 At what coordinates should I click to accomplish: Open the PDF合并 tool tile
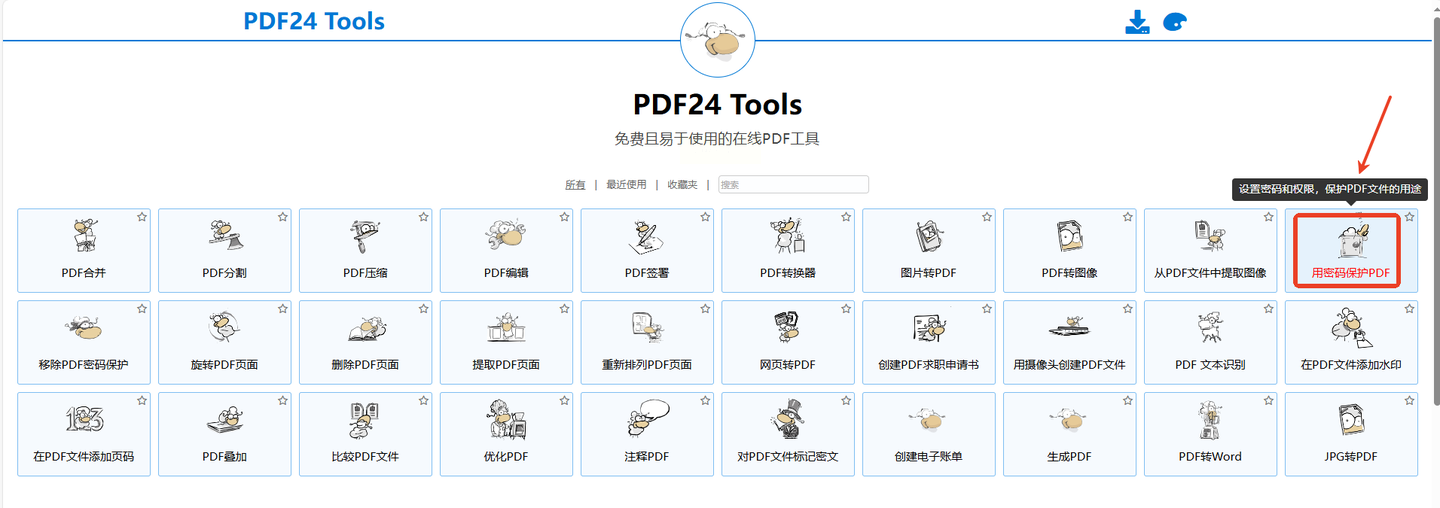point(84,251)
